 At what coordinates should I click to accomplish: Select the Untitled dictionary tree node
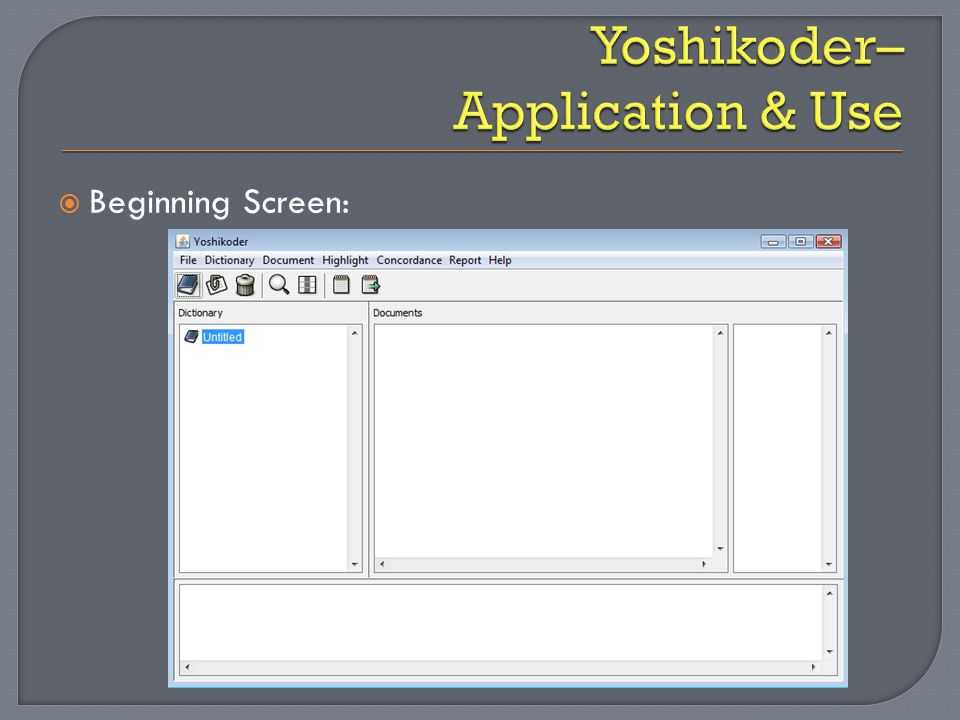click(x=223, y=337)
